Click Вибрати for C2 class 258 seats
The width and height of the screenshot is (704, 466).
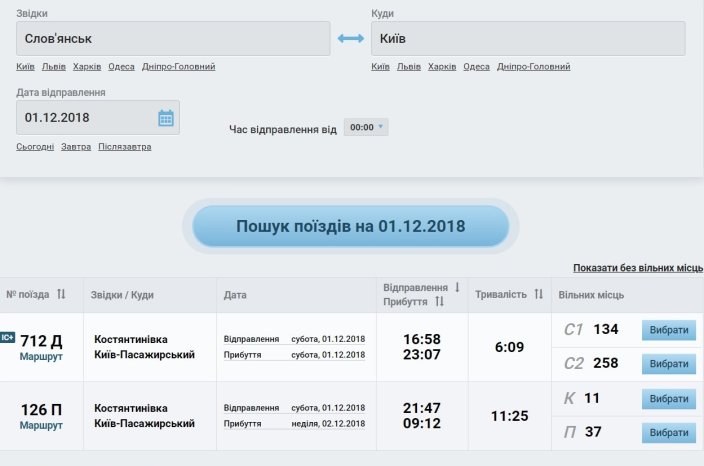point(669,364)
